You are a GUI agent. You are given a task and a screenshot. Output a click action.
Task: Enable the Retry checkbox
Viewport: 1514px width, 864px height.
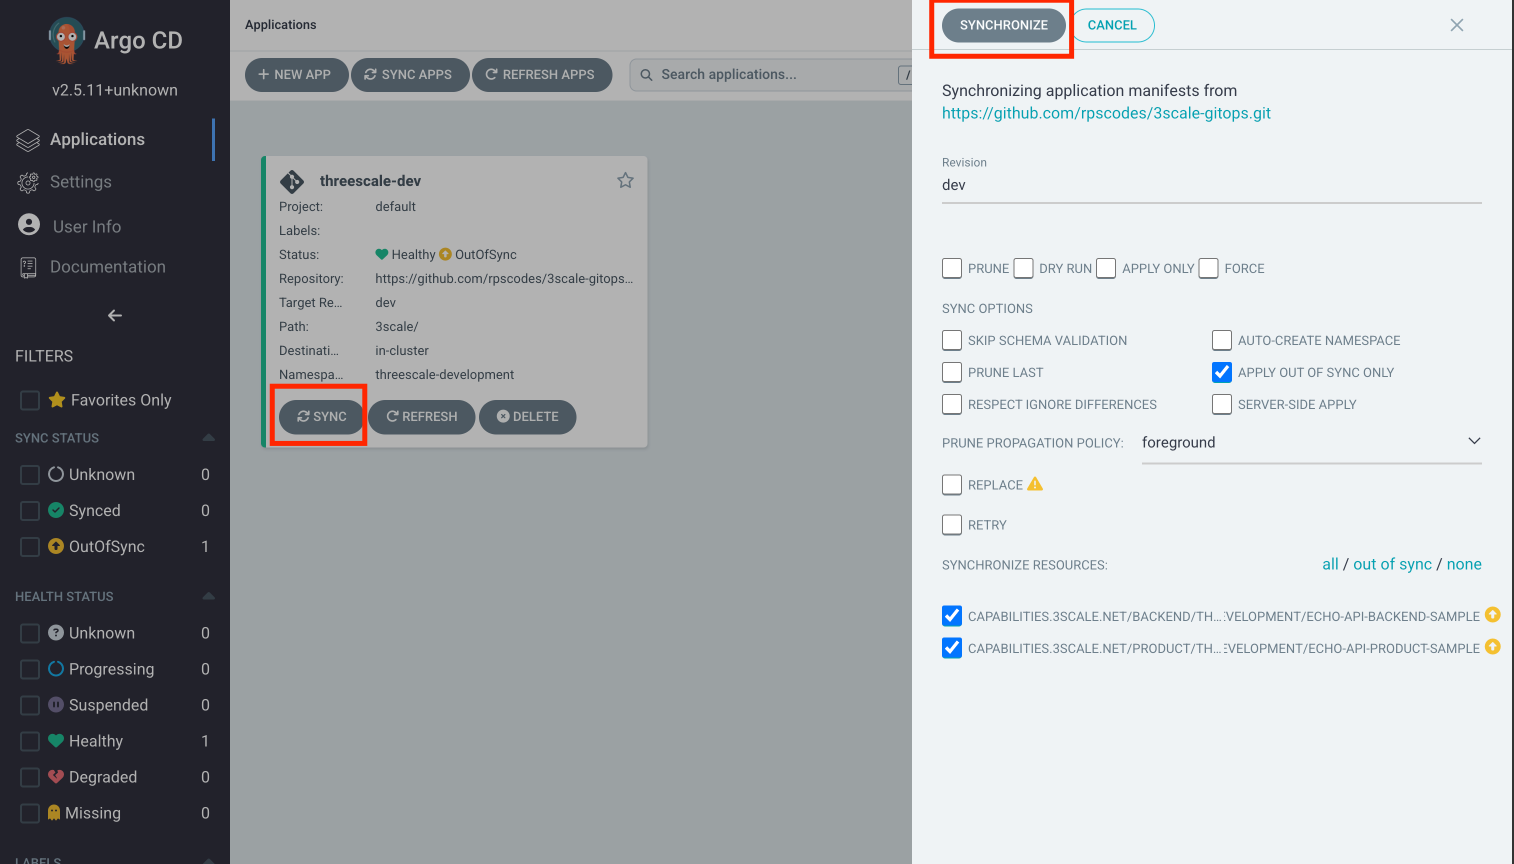952,524
